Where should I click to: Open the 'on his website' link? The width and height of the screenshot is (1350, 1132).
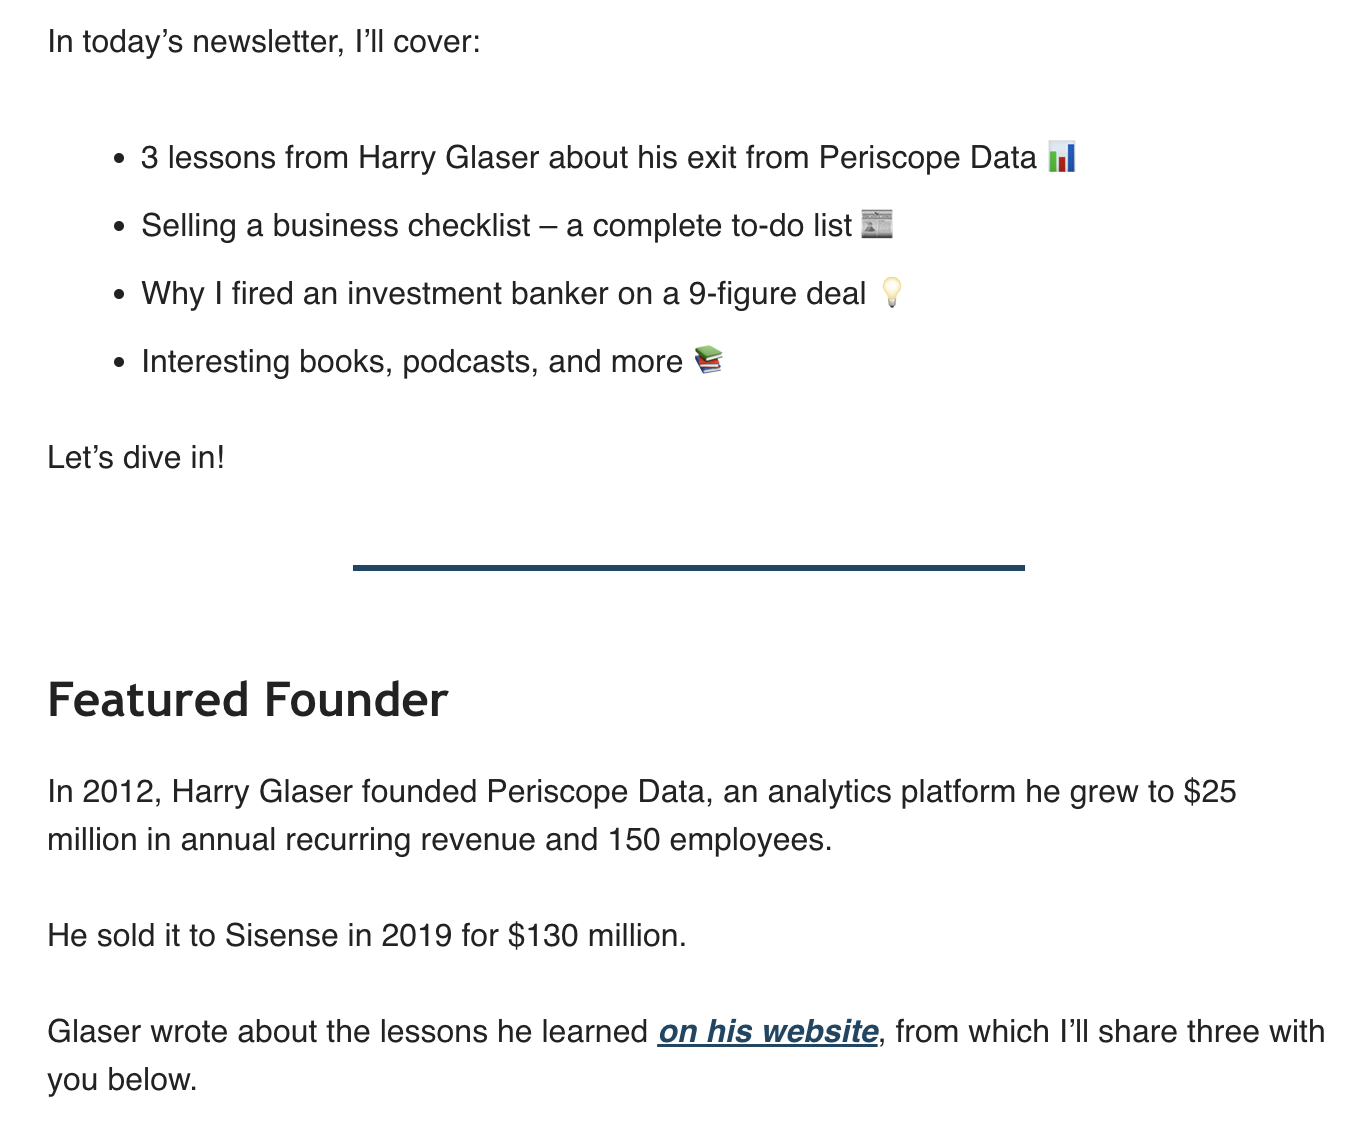[x=768, y=1031]
